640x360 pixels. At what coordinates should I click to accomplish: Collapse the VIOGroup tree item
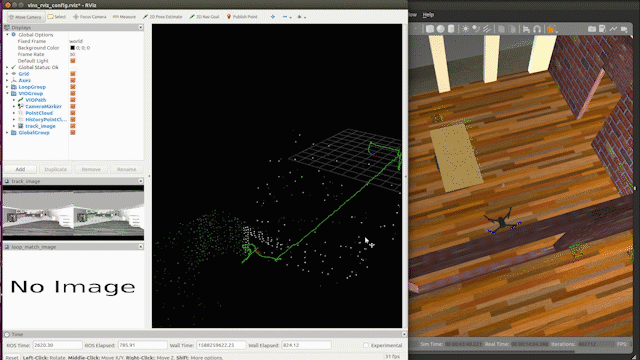(7, 93)
